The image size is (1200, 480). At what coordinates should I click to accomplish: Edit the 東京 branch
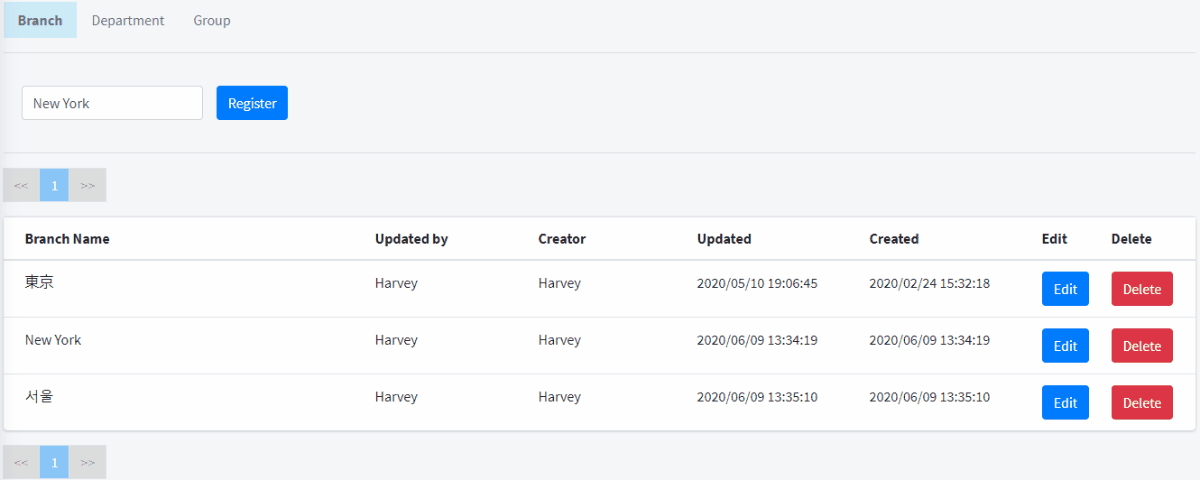(x=1065, y=289)
